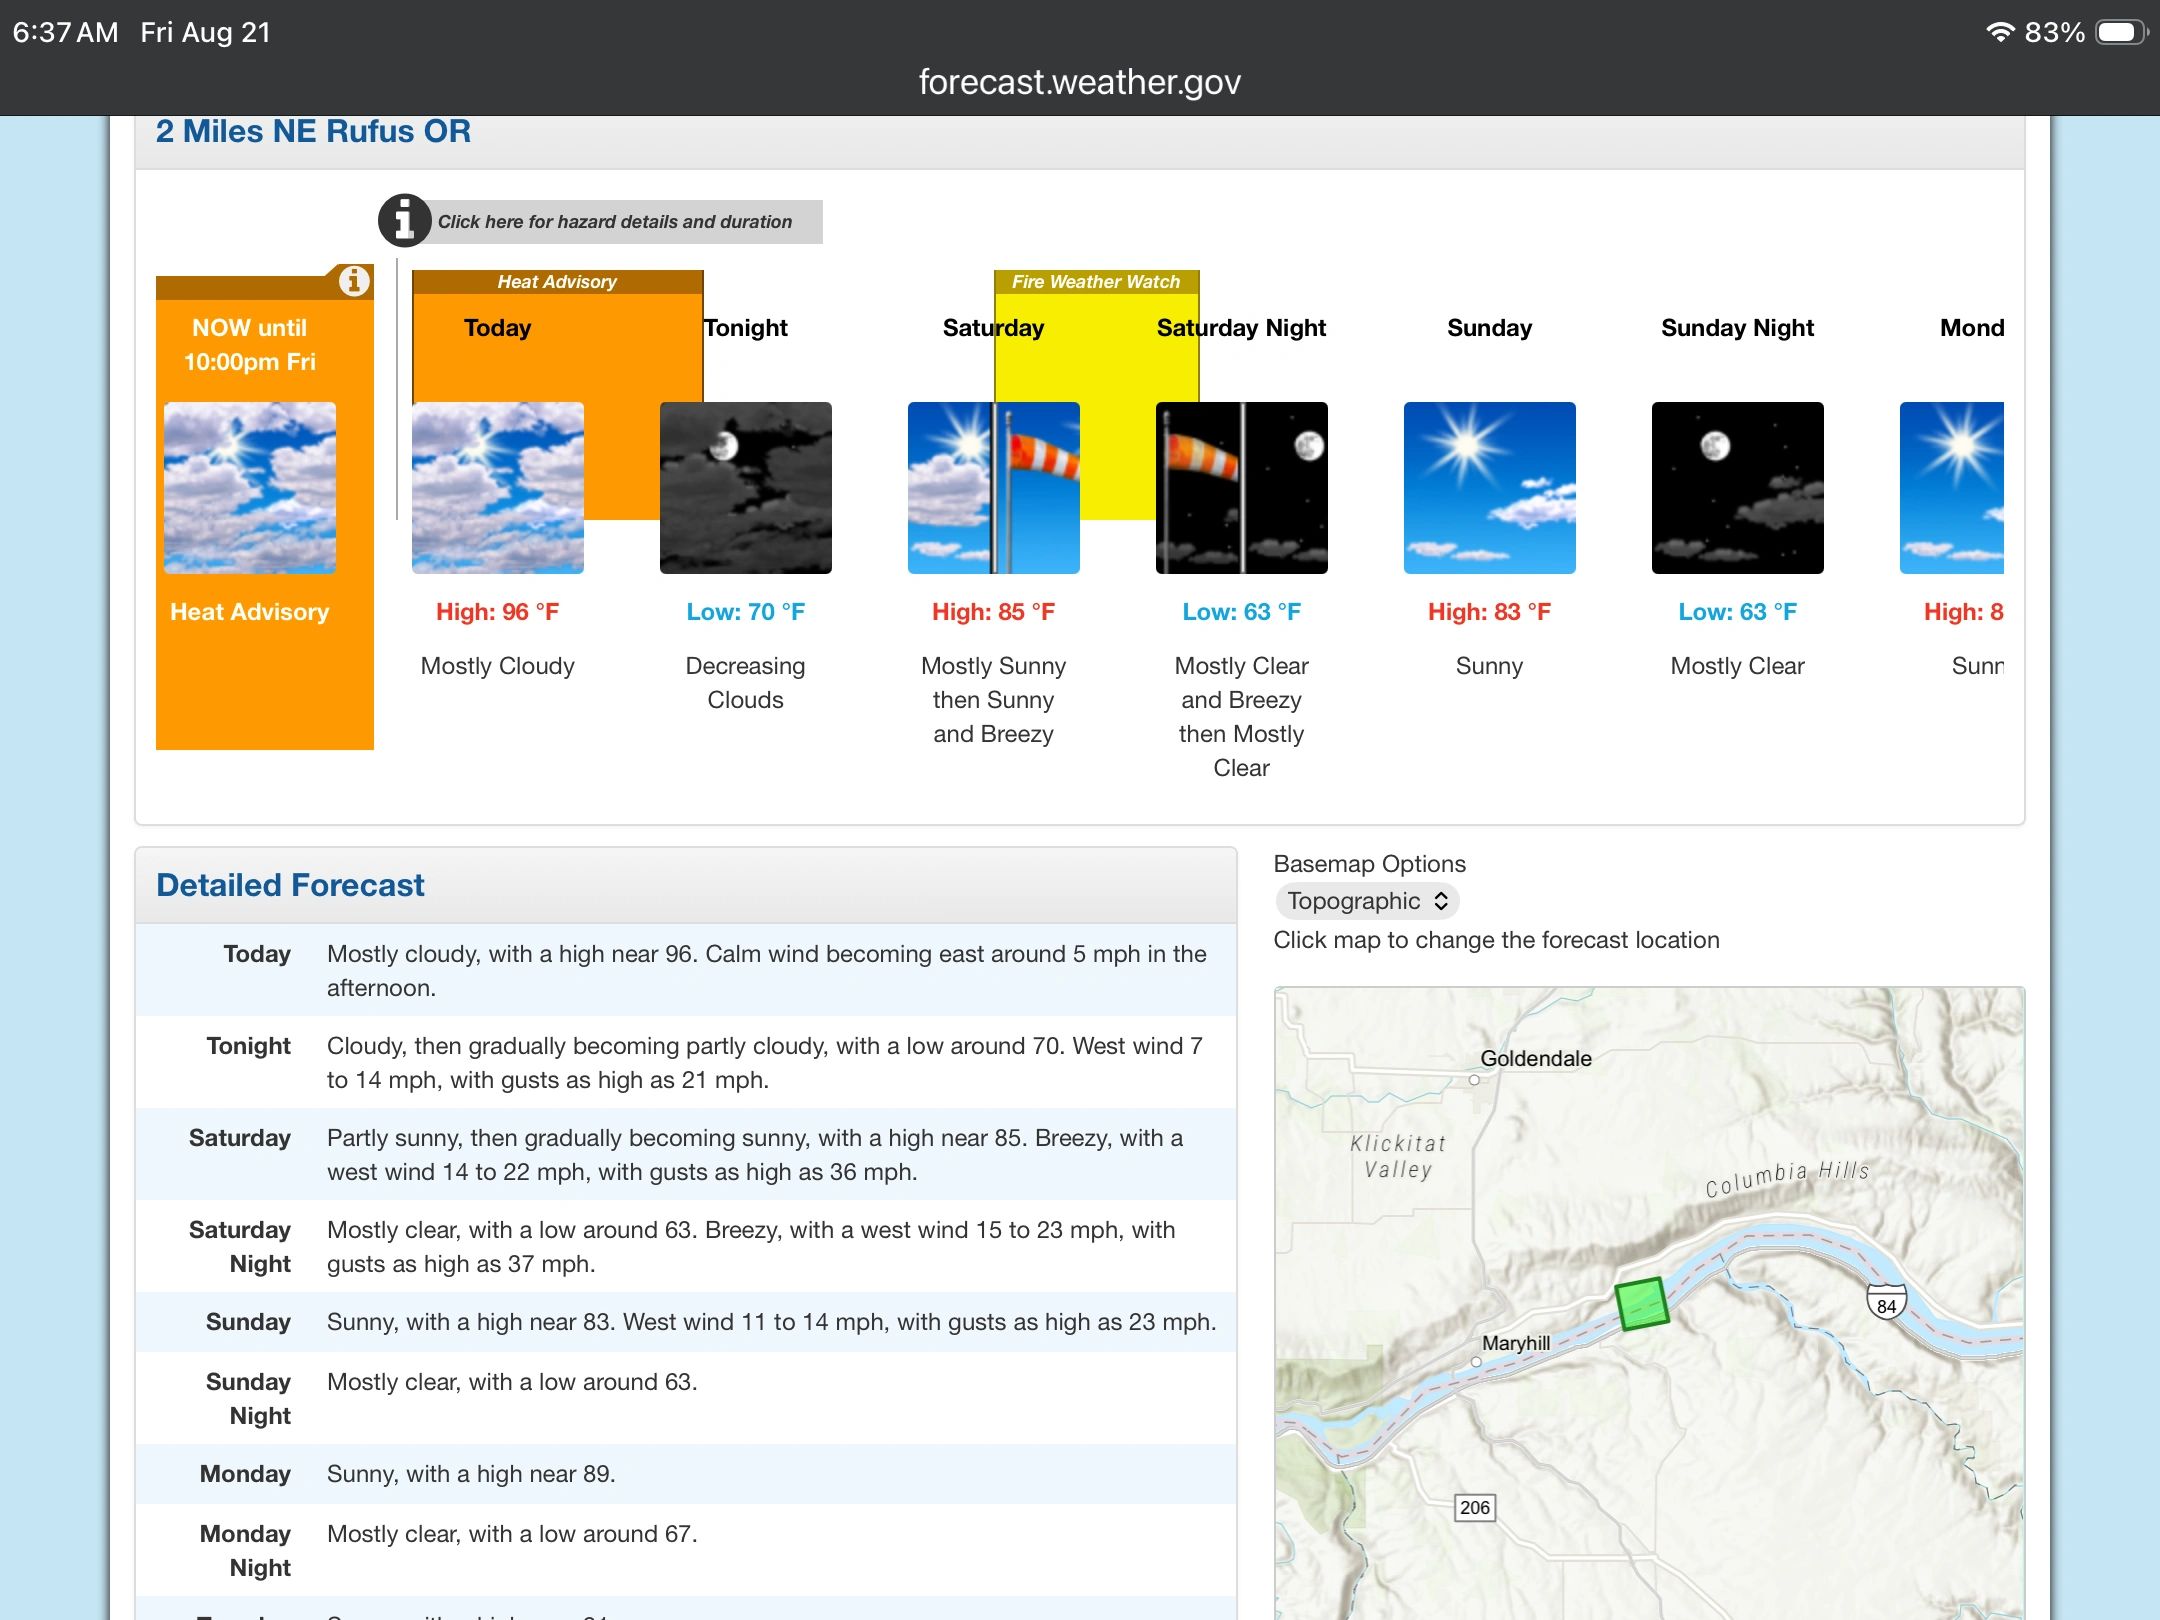Image resolution: width=2160 pixels, height=1620 pixels.
Task: Select the Monday Night detailed forecast row
Action: (686, 1550)
